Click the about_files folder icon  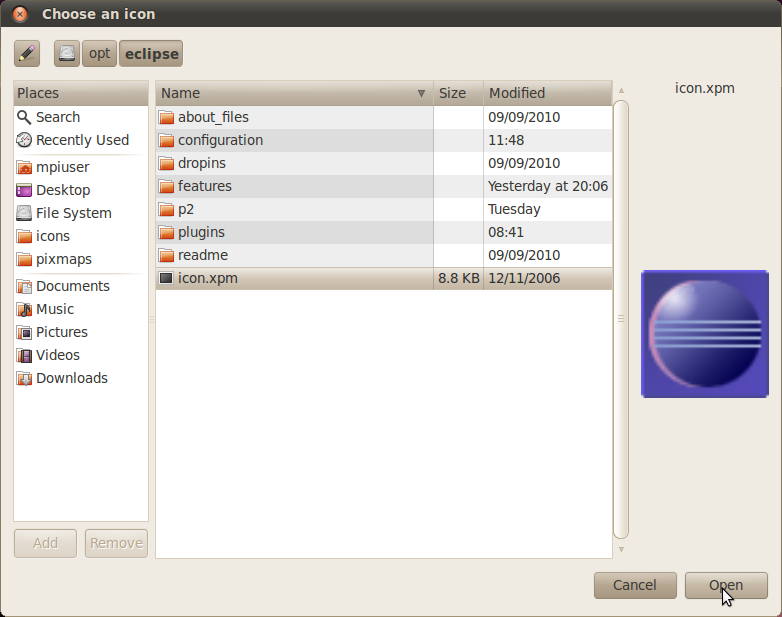(166, 117)
